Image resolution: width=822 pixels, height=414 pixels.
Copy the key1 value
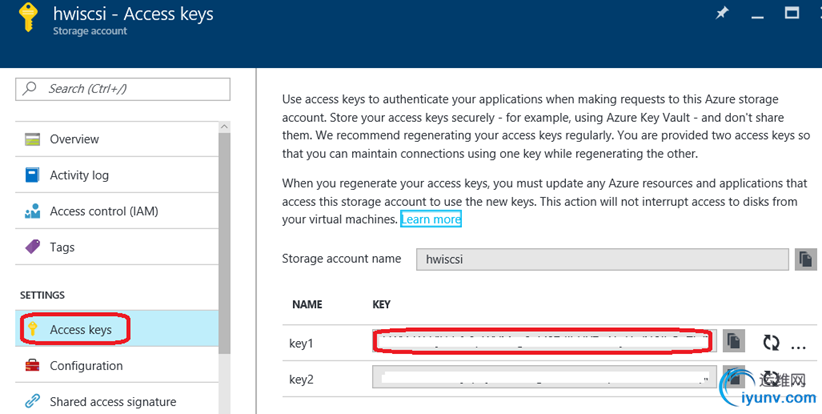(x=733, y=342)
